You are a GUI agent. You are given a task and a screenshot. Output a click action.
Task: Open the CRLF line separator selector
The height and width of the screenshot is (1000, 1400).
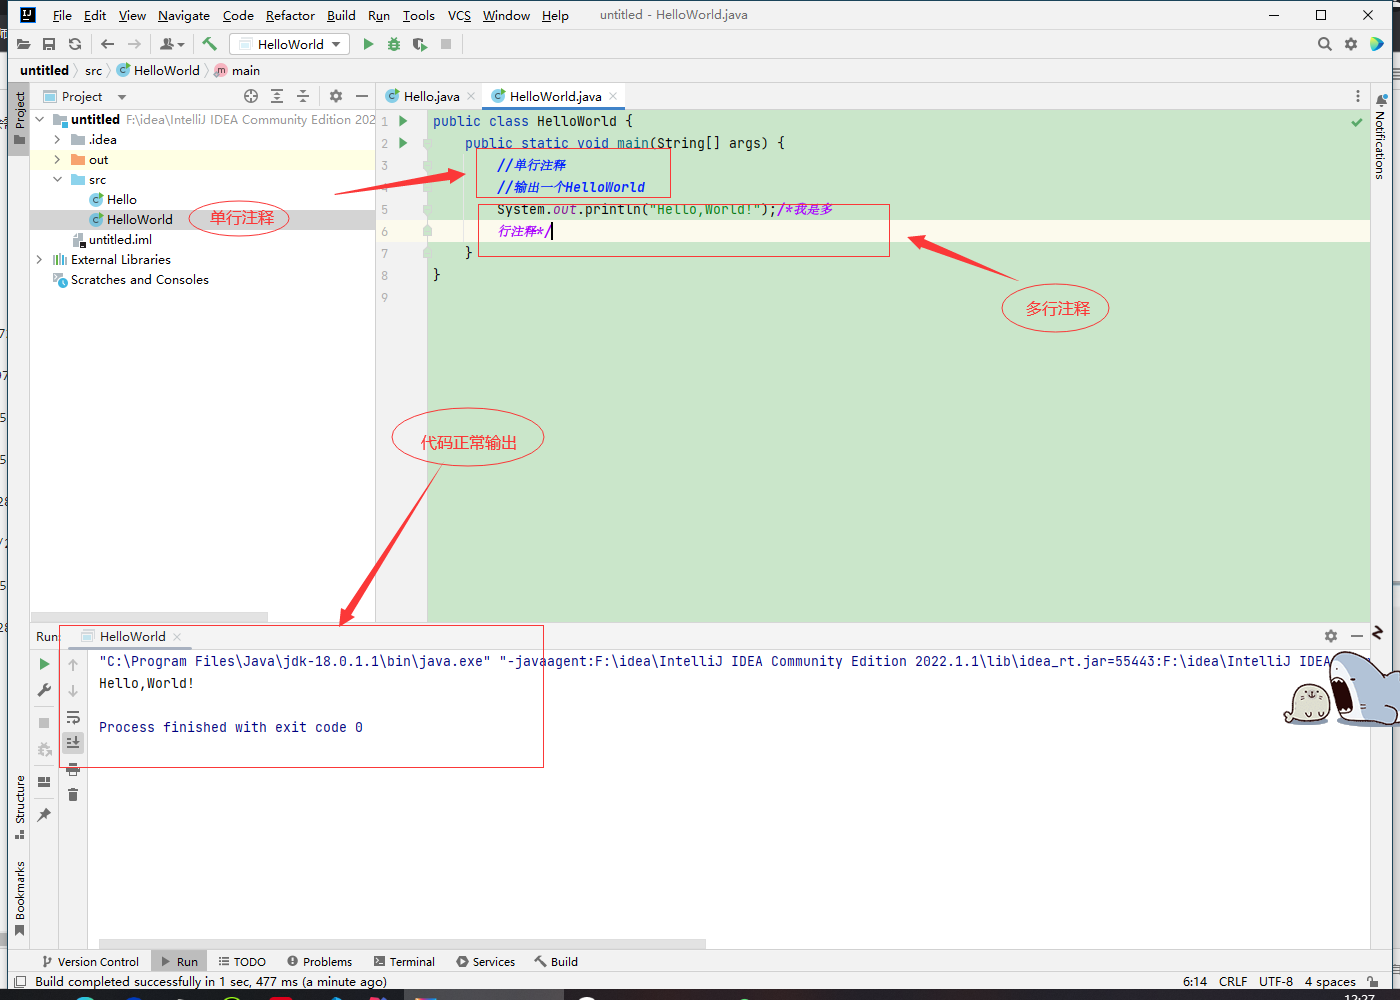click(1233, 982)
